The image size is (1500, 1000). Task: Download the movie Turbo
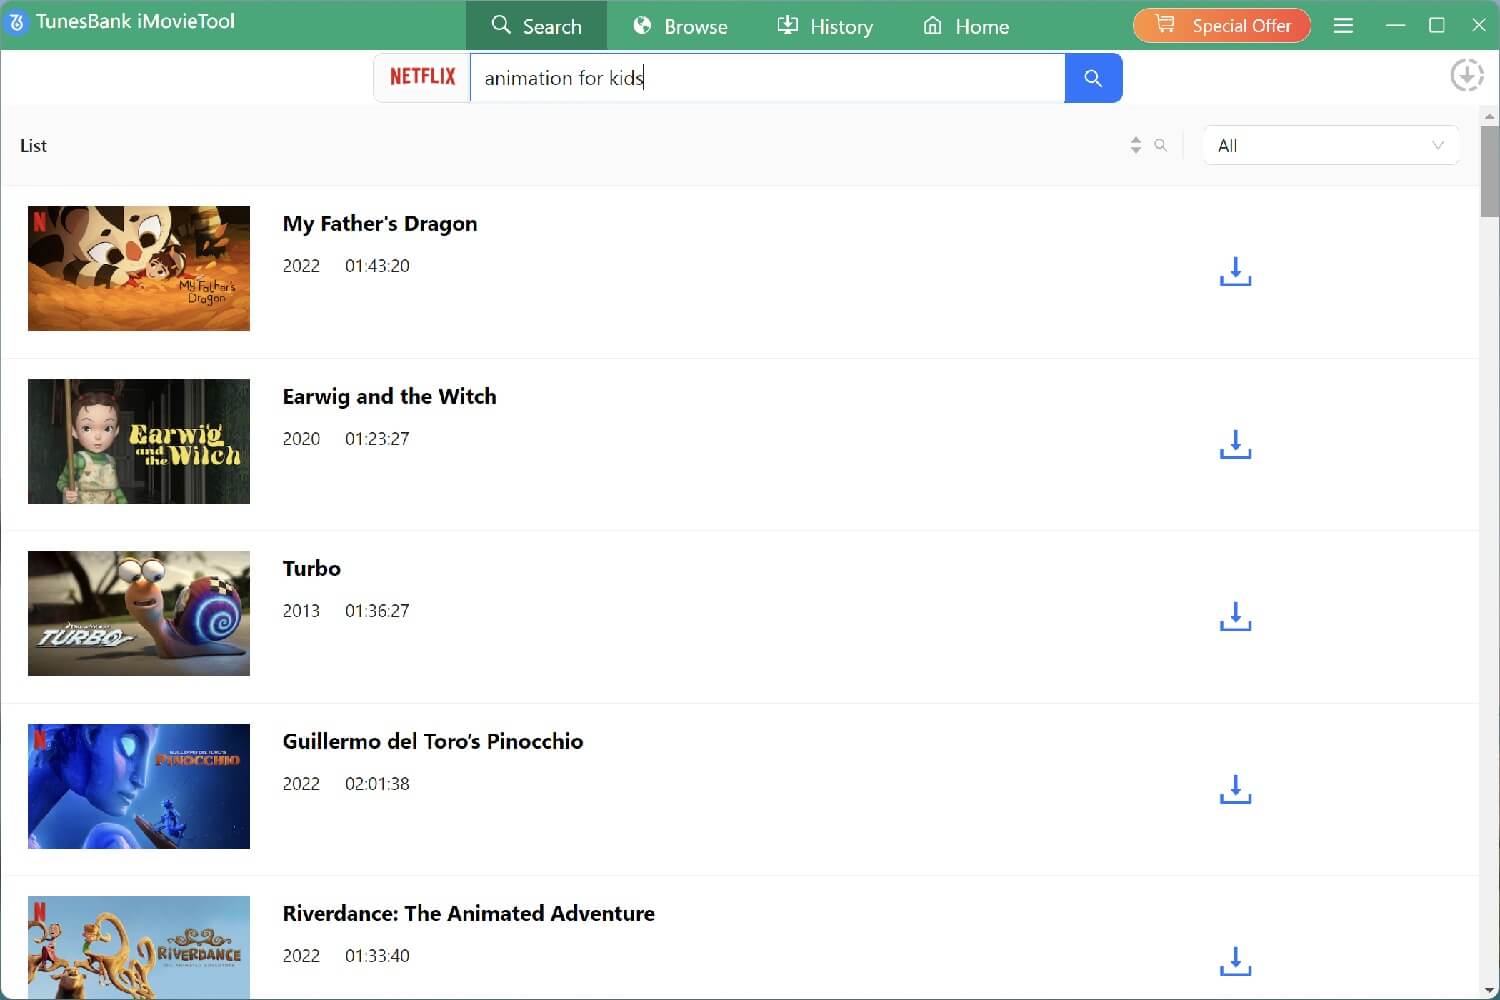(1234, 617)
